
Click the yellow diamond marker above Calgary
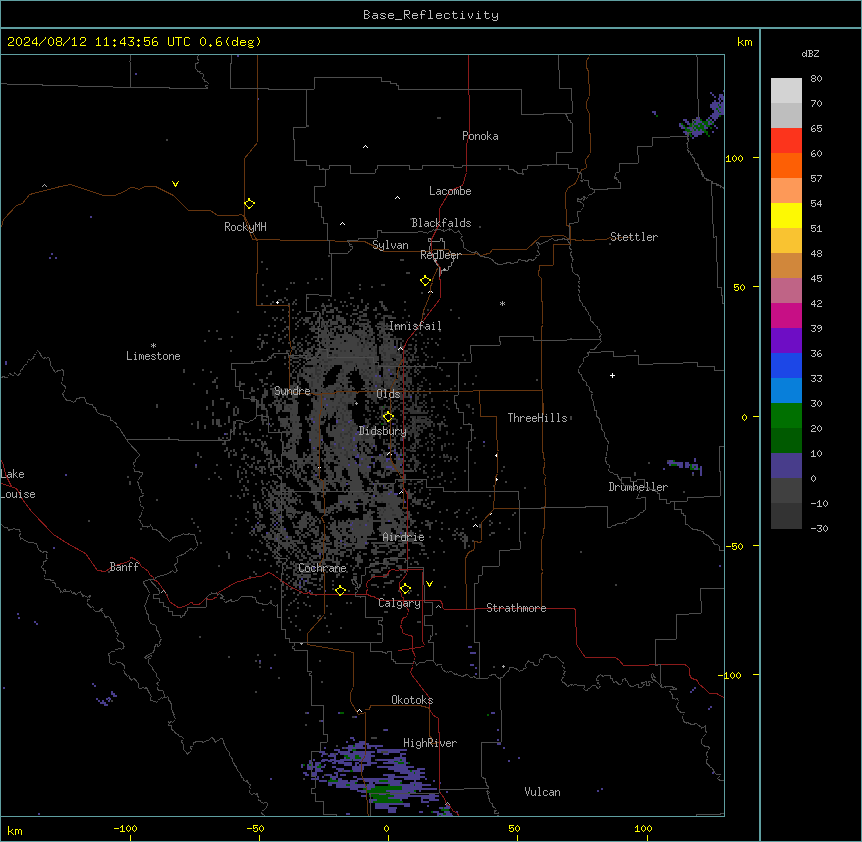coord(405,589)
